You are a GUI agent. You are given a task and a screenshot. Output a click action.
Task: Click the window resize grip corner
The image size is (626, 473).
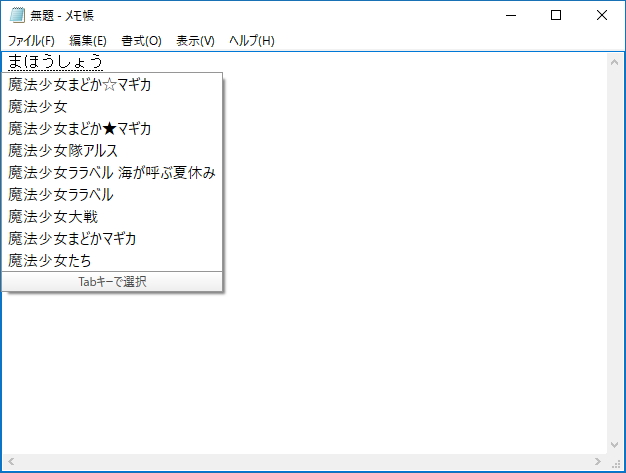click(616, 463)
